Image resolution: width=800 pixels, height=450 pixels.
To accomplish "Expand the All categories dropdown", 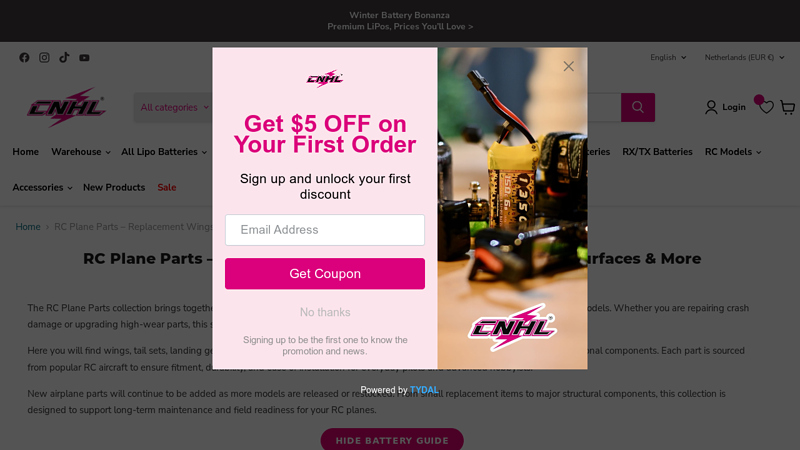I will pyautogui.click(x=174, y=108).
